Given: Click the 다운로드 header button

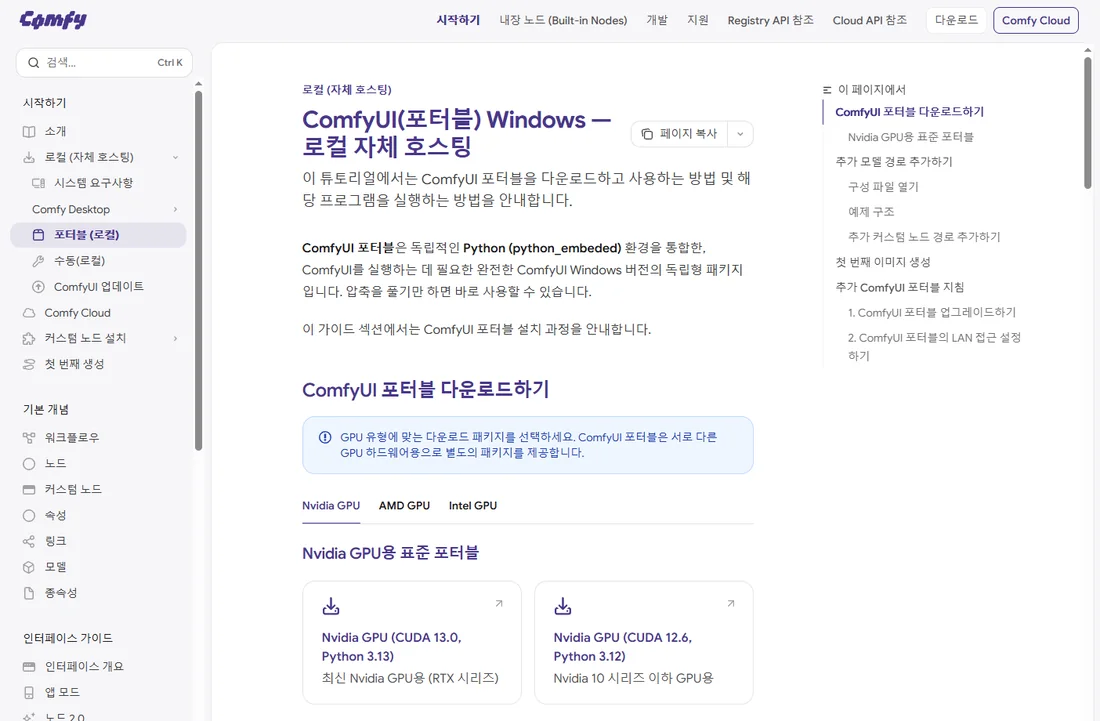Looking at the screenshot, I should [x=956, y=20].
